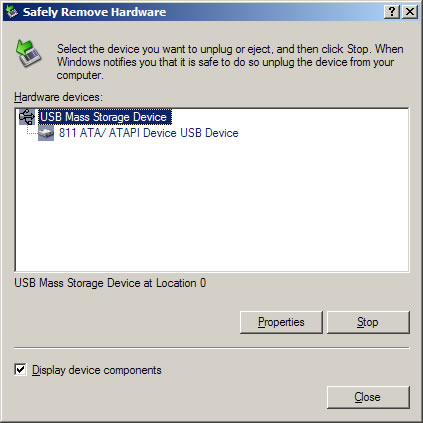Click the Hardware devices label

point(59,97)
